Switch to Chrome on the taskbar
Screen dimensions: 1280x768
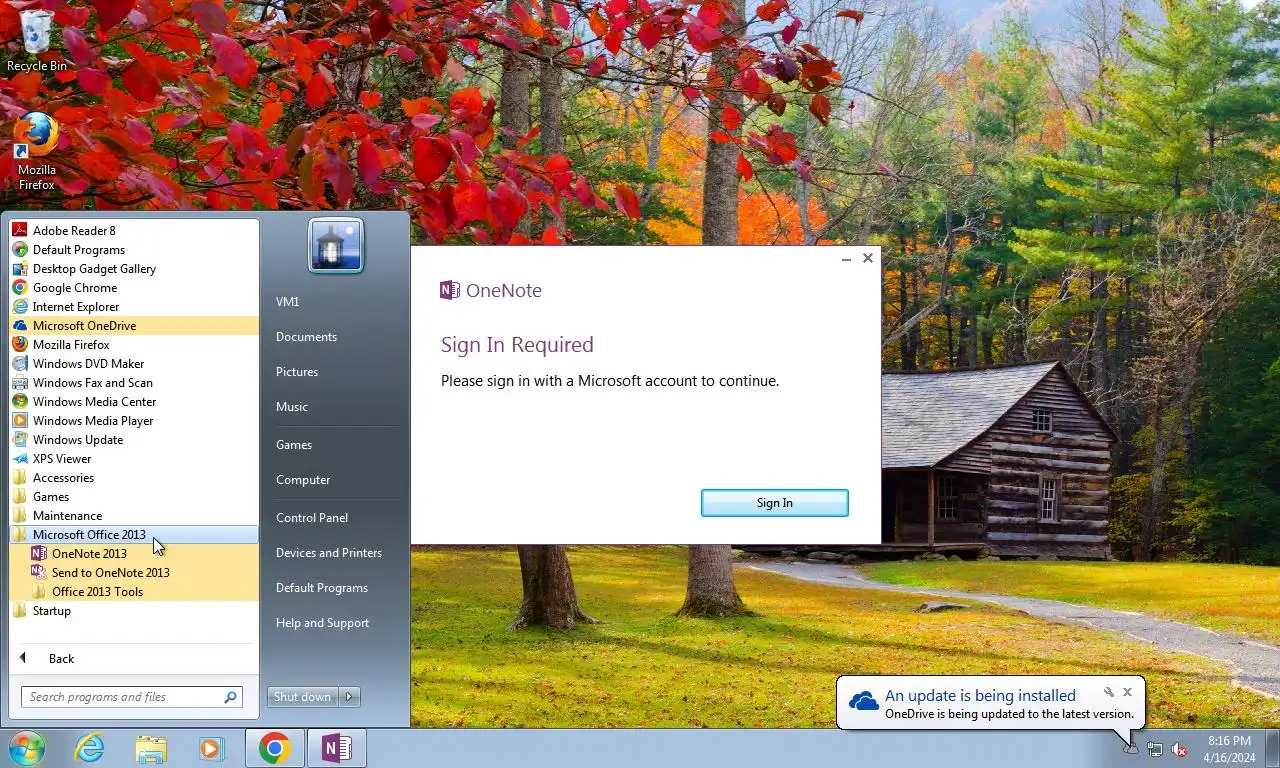(274, 748)
